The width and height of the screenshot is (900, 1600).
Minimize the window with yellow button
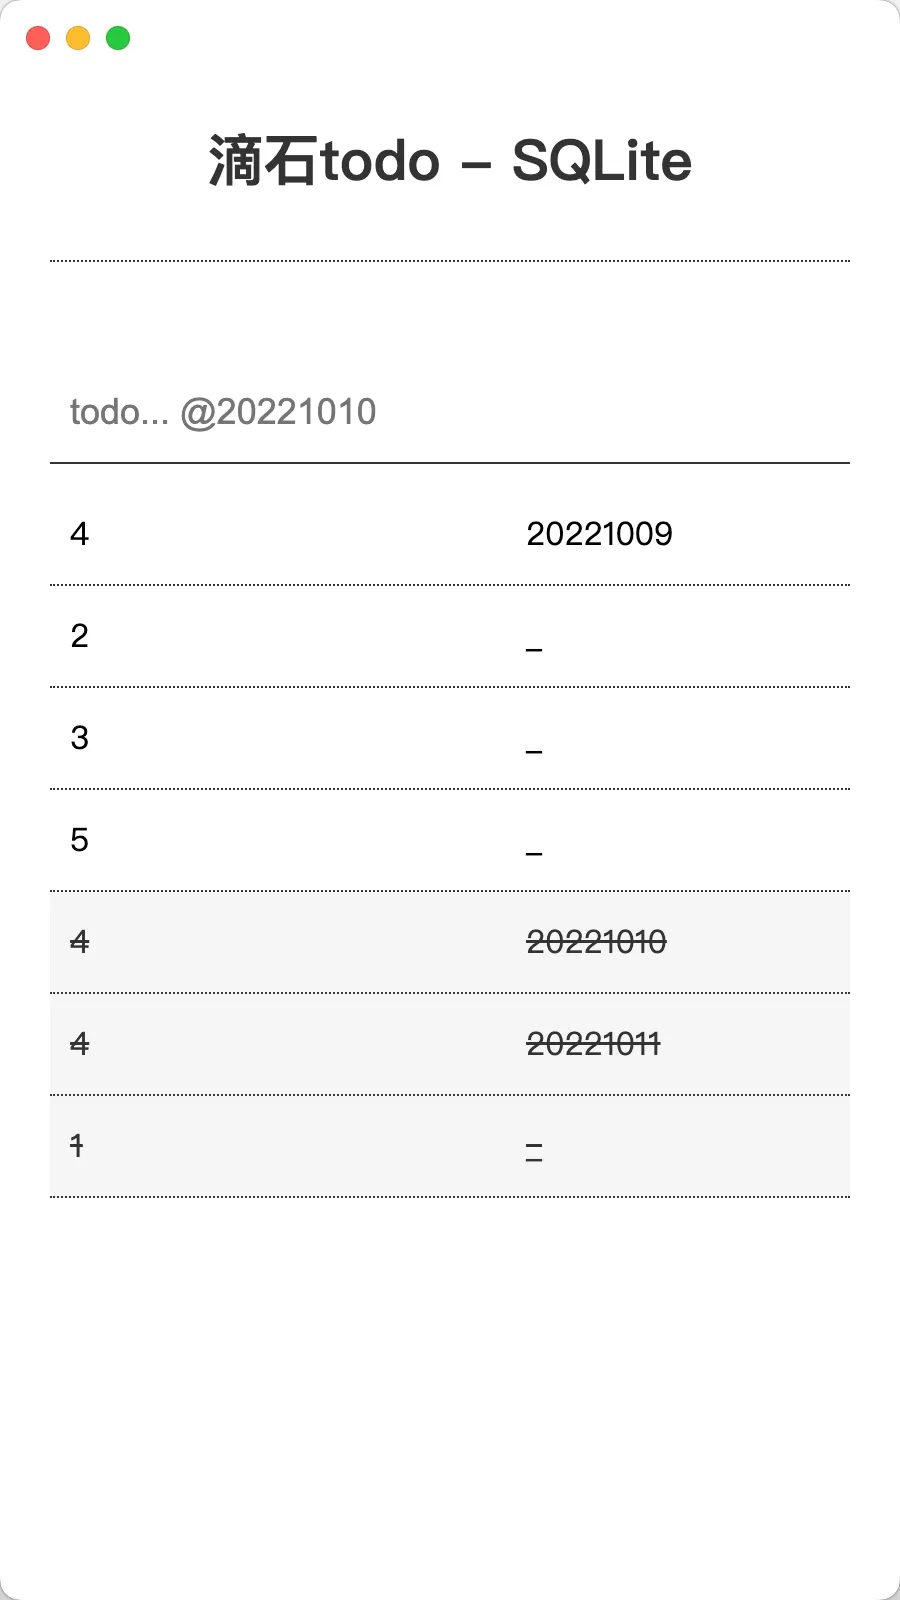[x=78, y=38]
